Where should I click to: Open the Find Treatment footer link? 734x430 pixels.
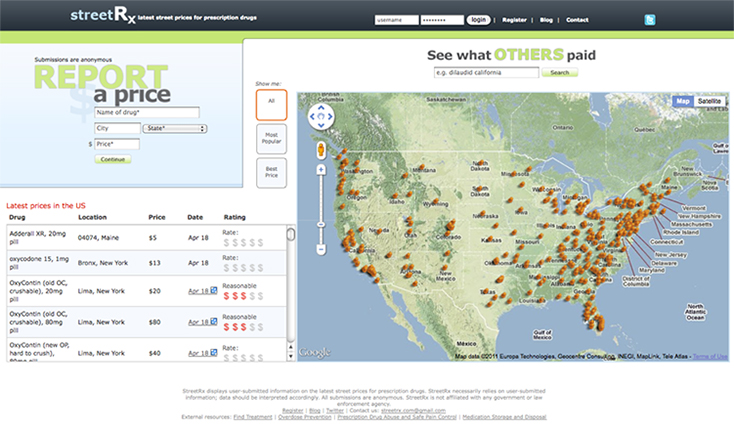pyautogui.click(x=253, y=417)
